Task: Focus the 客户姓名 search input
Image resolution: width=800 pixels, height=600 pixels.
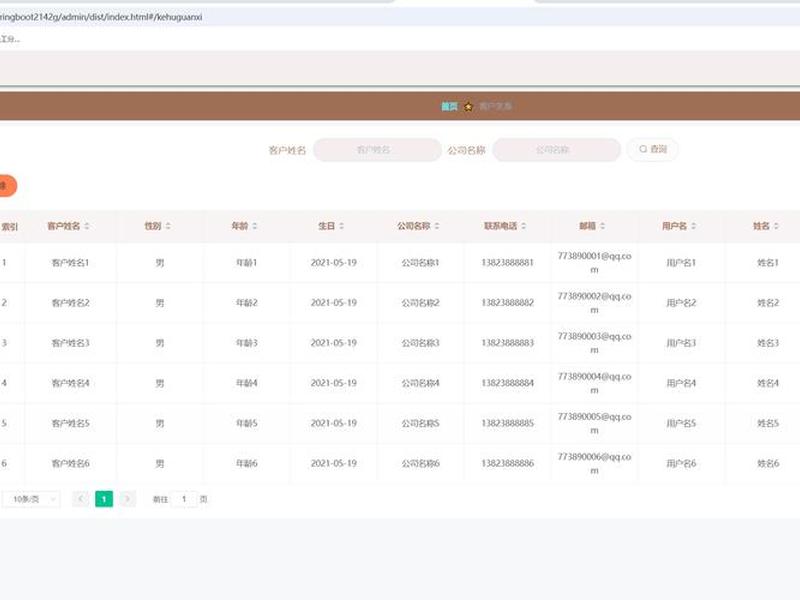Action: (x=377, y=149)
